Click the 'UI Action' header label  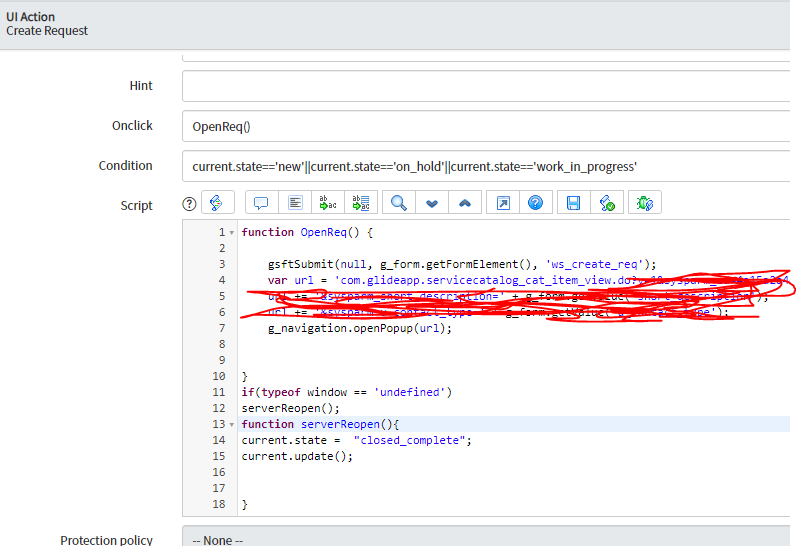tap(30, 17)
